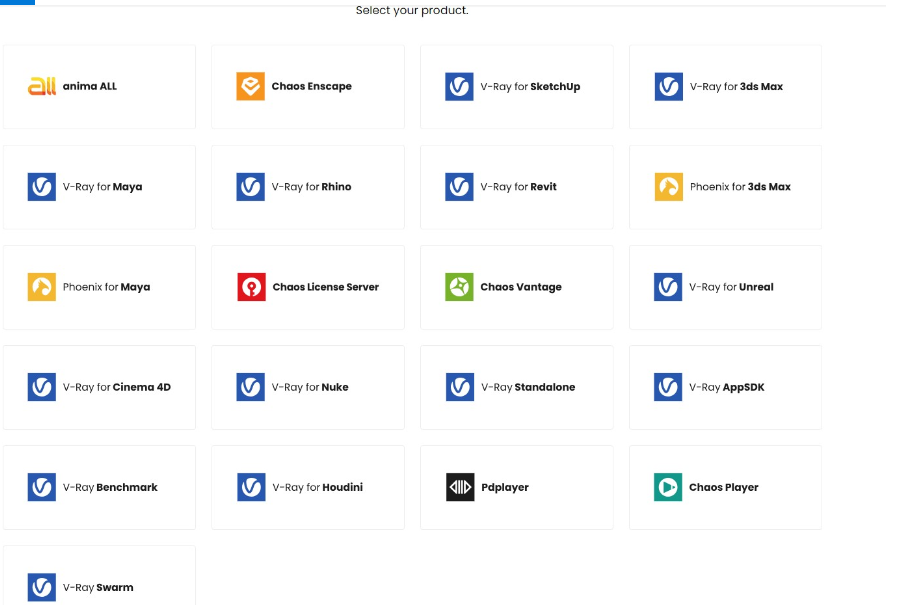Click the V-Ray for 3ds Max icon

[669, 86]
